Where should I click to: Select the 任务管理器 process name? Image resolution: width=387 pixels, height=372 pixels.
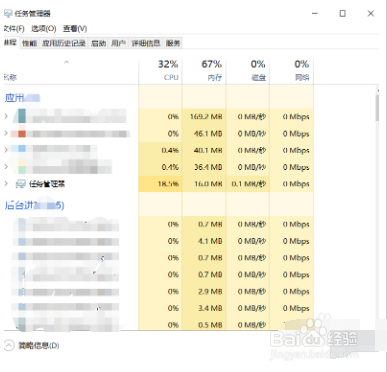(47, 184)
